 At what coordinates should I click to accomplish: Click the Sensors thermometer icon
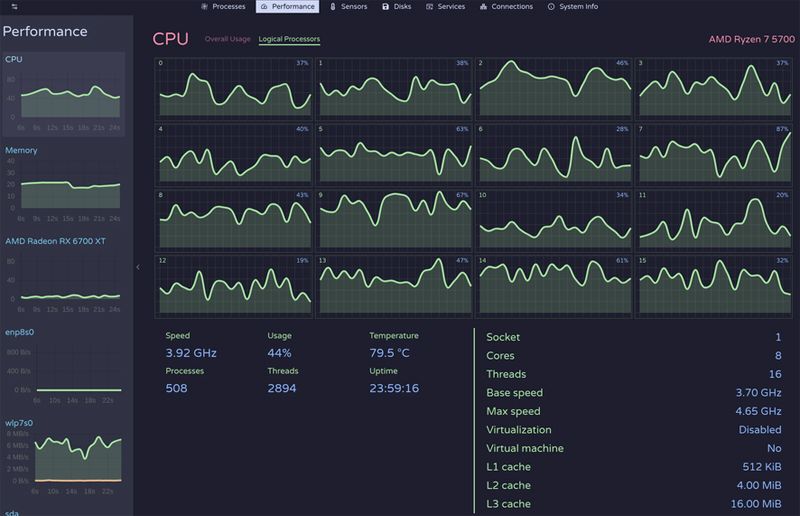click(x=333, y=7)
